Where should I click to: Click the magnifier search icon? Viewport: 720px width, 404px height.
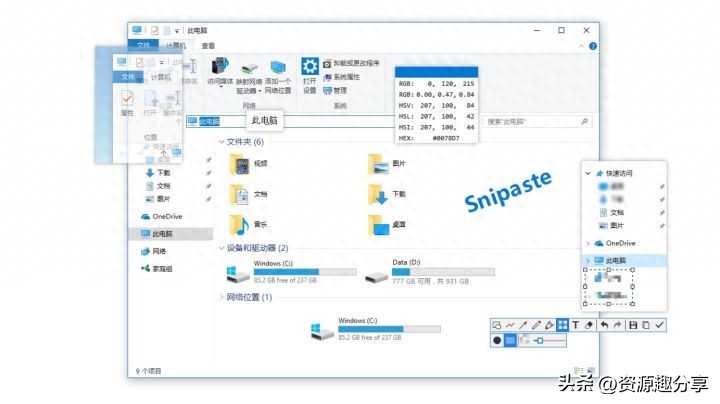585,122
